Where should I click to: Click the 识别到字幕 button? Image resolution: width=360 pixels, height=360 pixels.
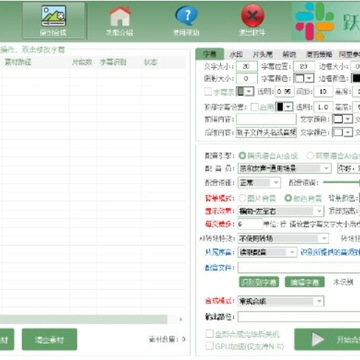tap(259, 282)
